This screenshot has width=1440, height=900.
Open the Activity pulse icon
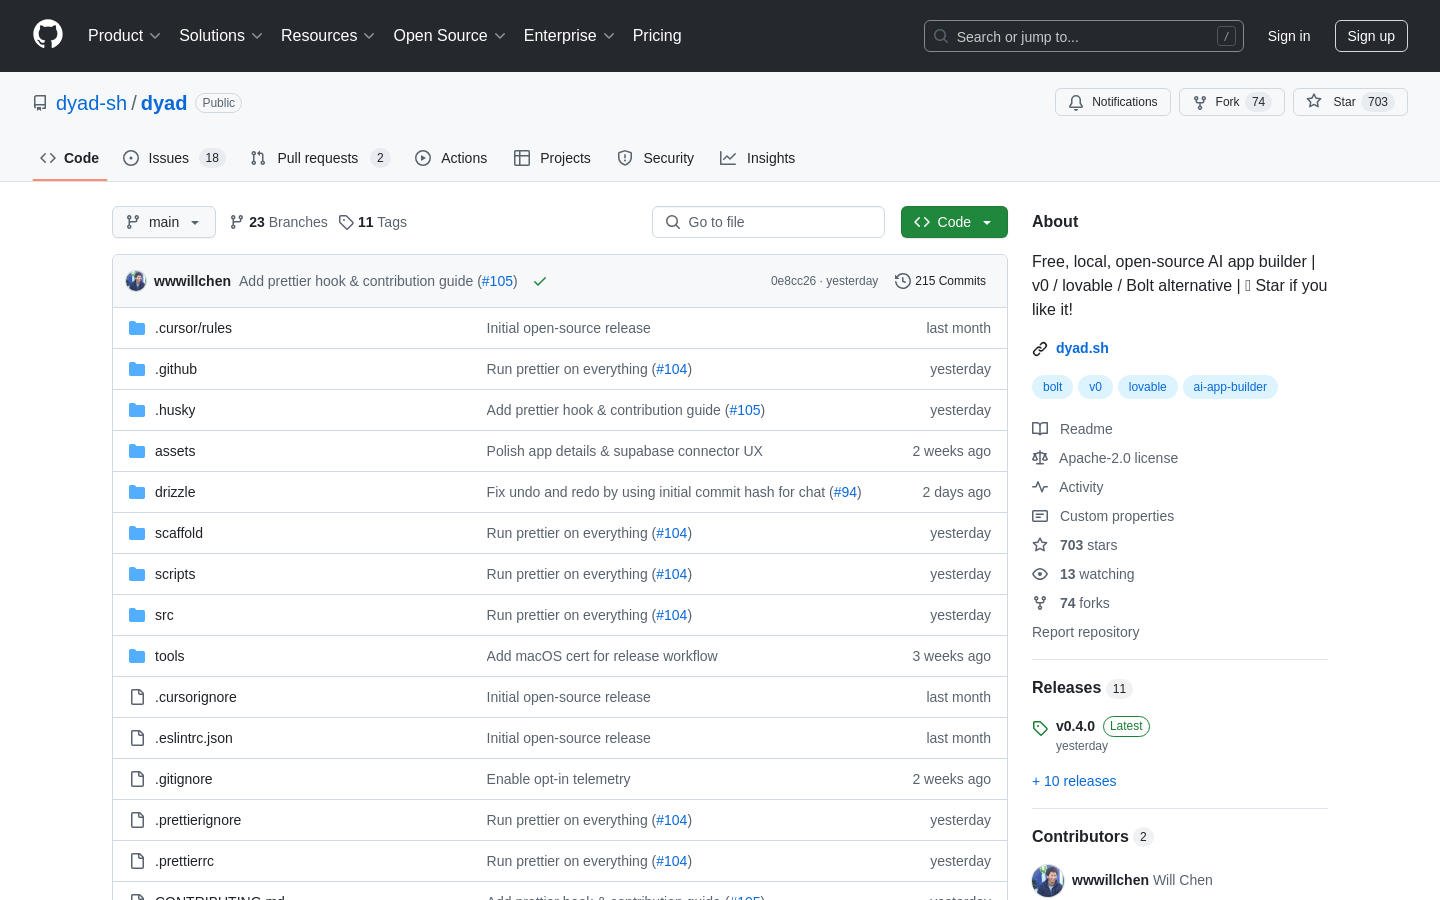coord(1040,487)
